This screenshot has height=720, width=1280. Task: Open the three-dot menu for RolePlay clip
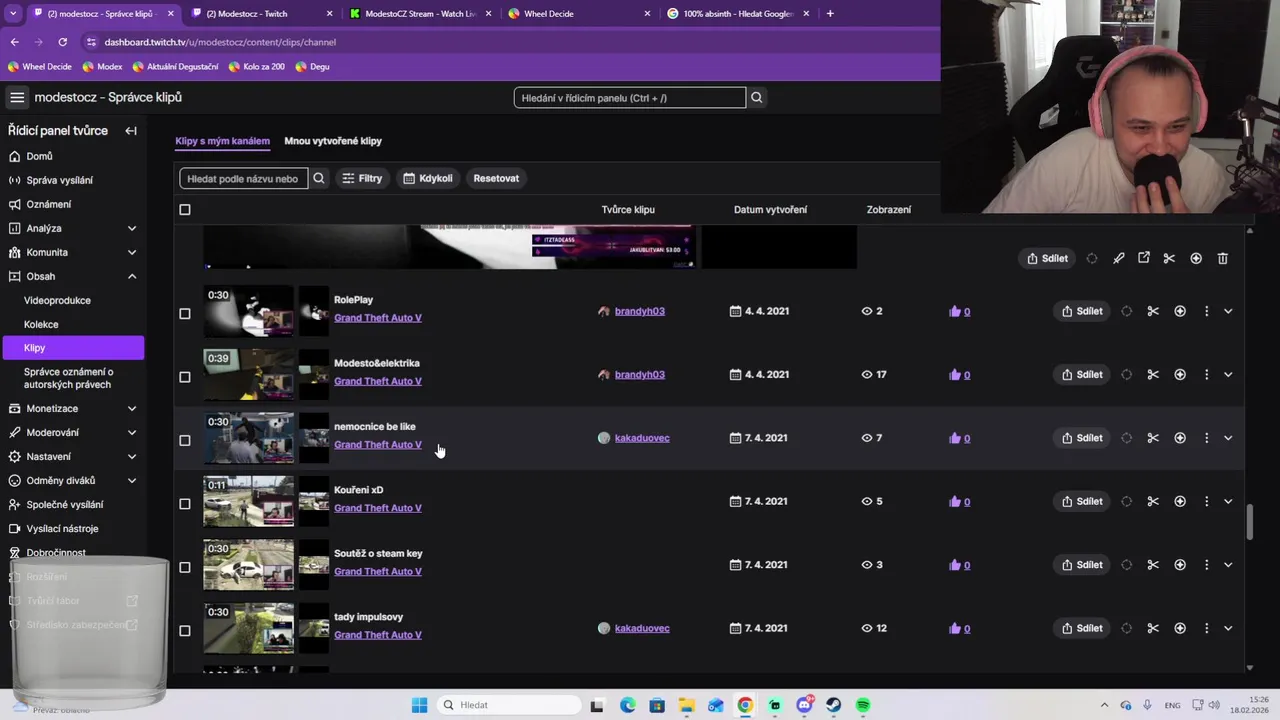[1206, 311]
